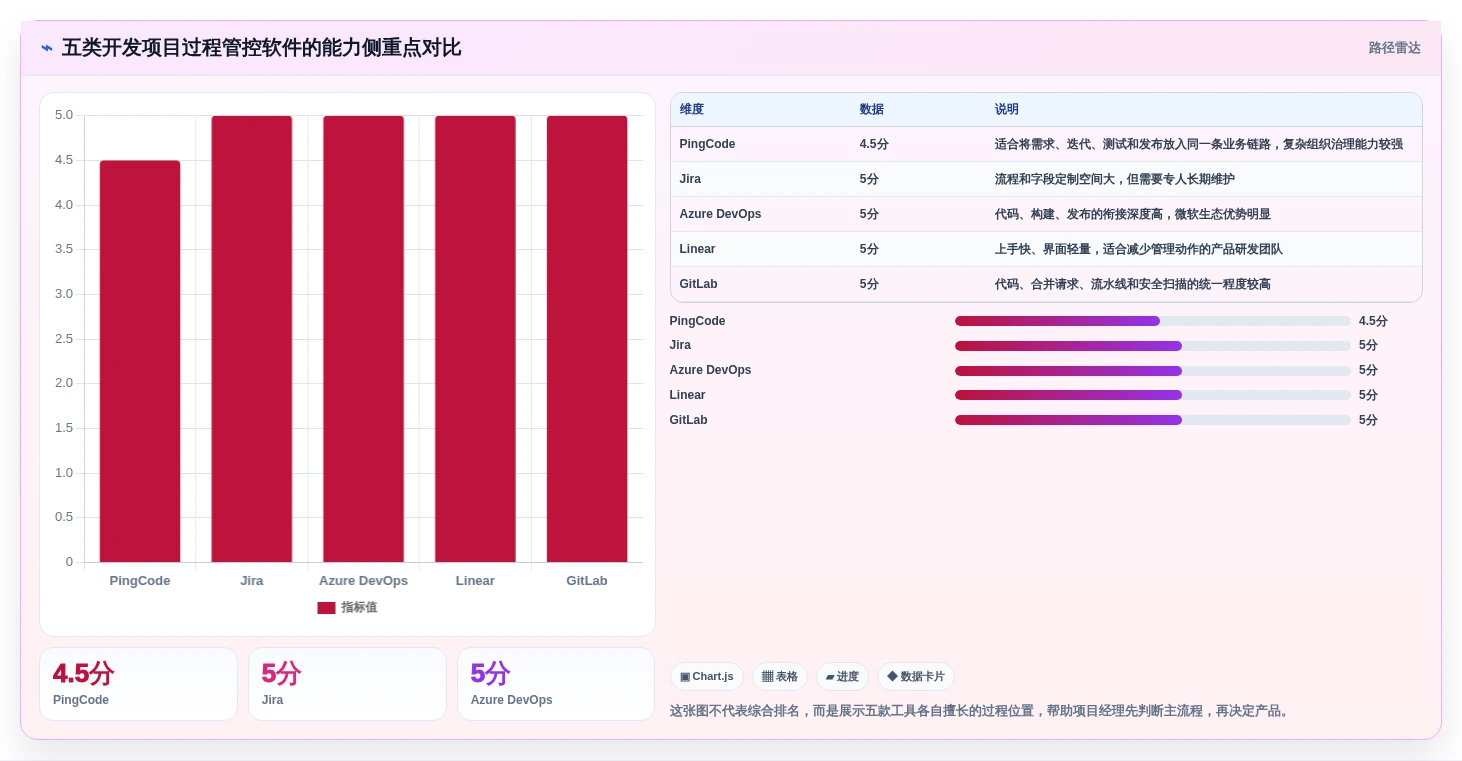Click the Linear progress bar
Screen dimensions: 1462x761
point(1152,395)
